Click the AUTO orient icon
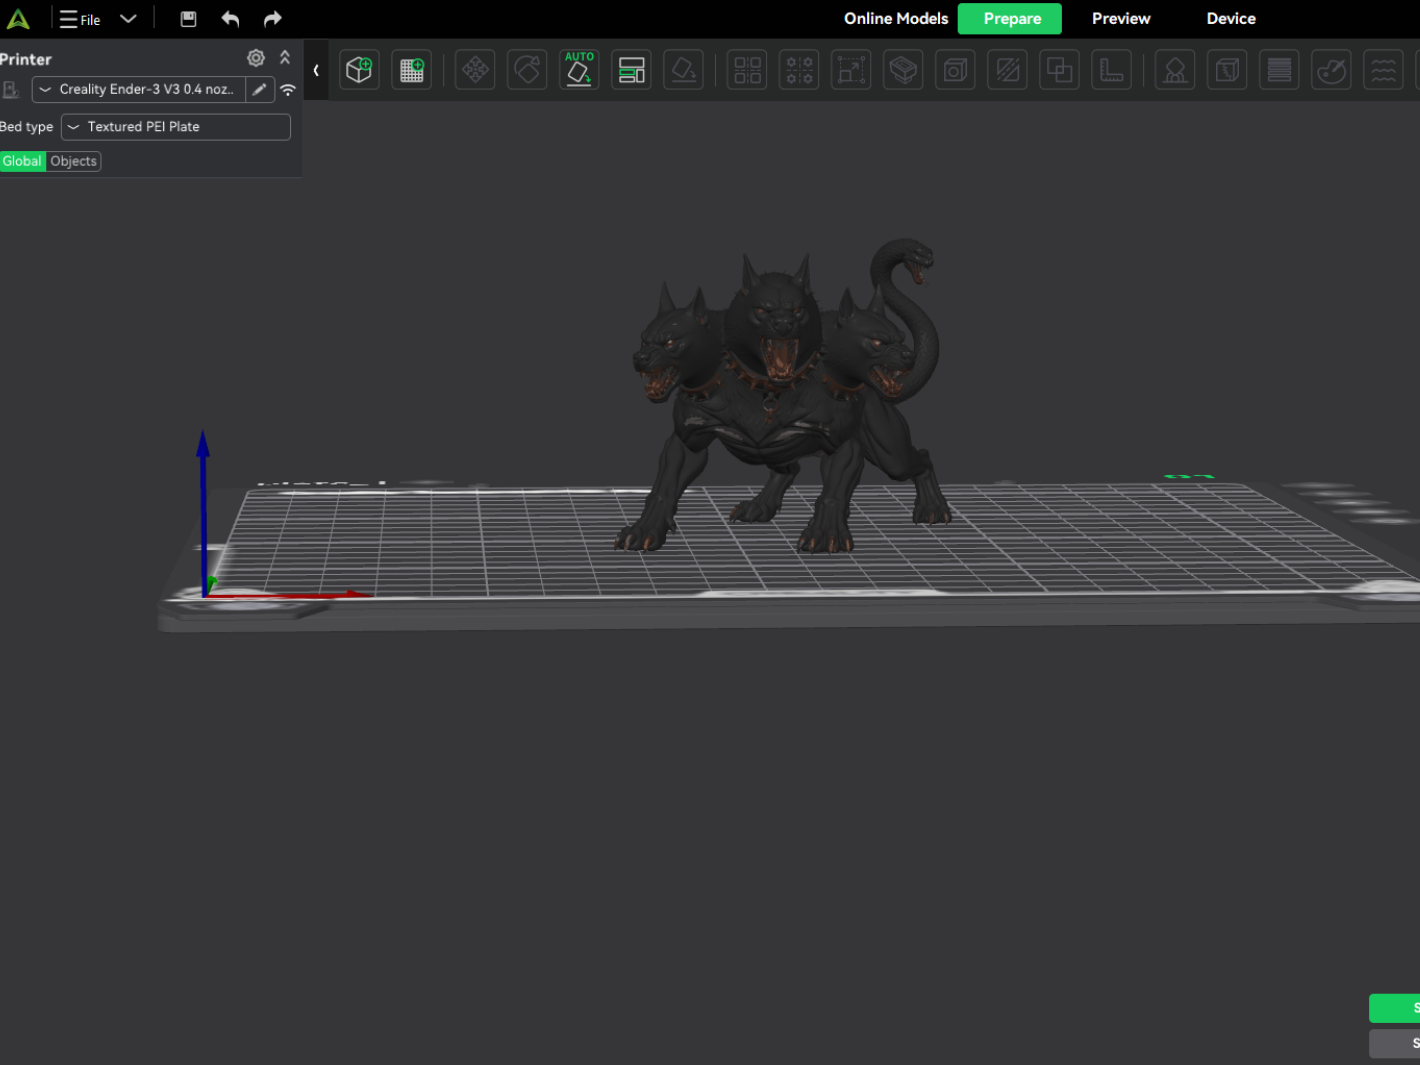1420x1065 pixels. (x=579, y=70)
